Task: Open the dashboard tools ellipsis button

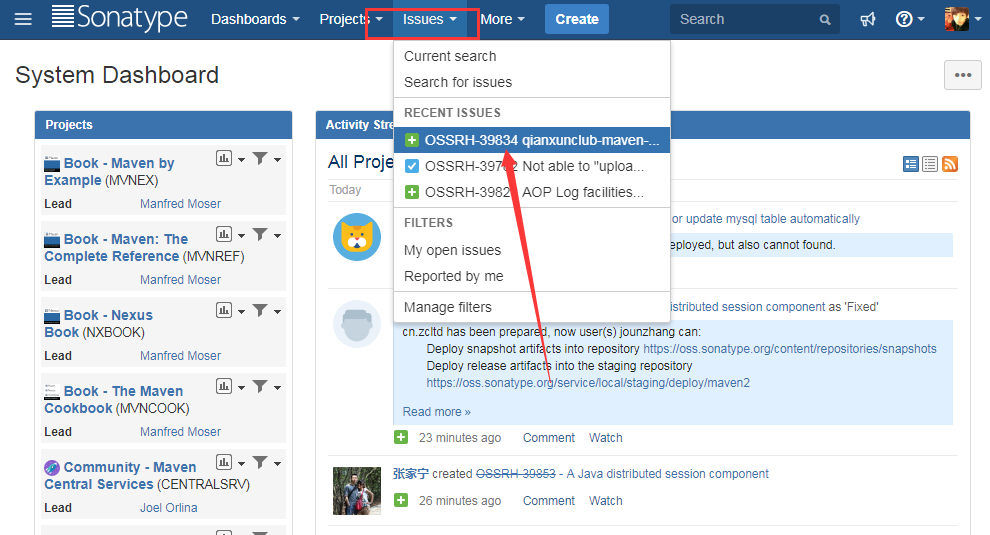Action: pyautogui.click(x=963, y=75)
